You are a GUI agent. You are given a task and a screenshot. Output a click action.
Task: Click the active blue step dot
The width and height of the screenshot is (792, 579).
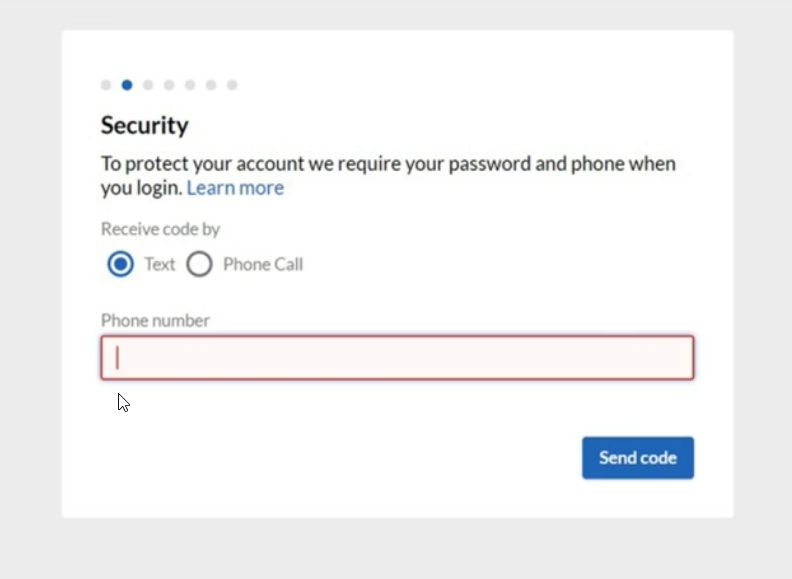[x=127, y=85]
